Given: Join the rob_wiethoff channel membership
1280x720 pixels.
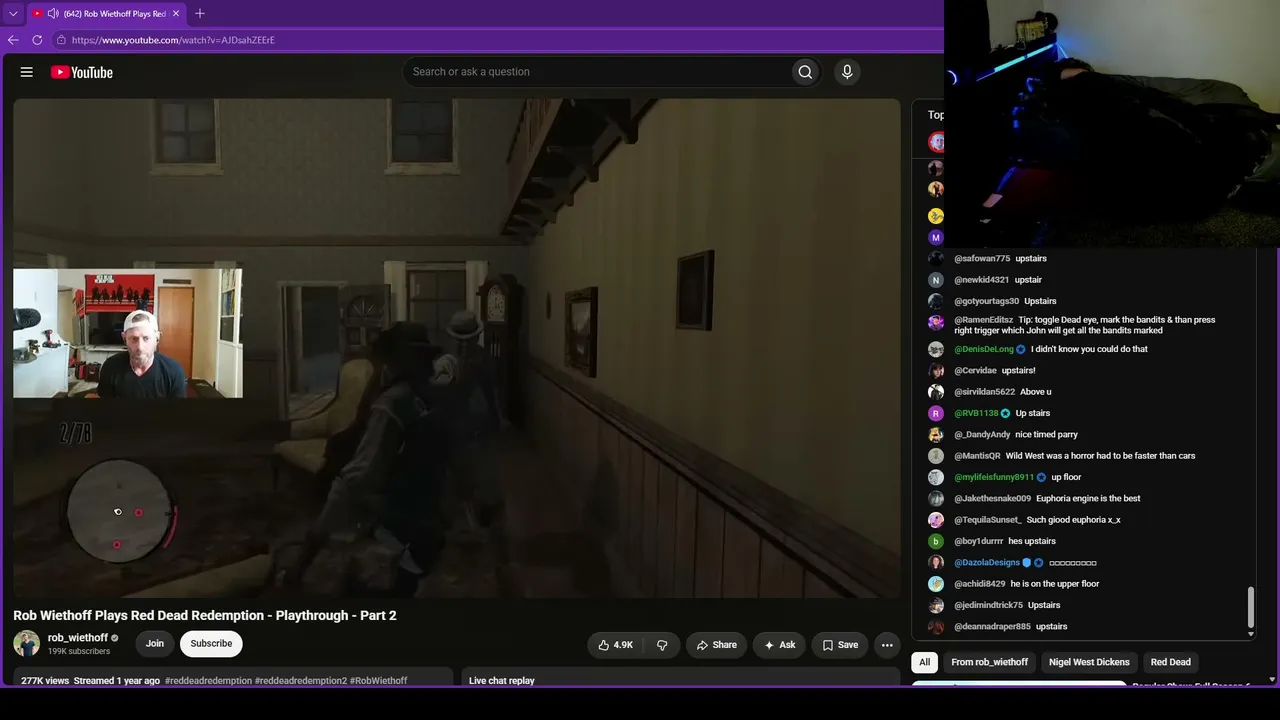Looking at the screenshot, I should tap(155, 643).
